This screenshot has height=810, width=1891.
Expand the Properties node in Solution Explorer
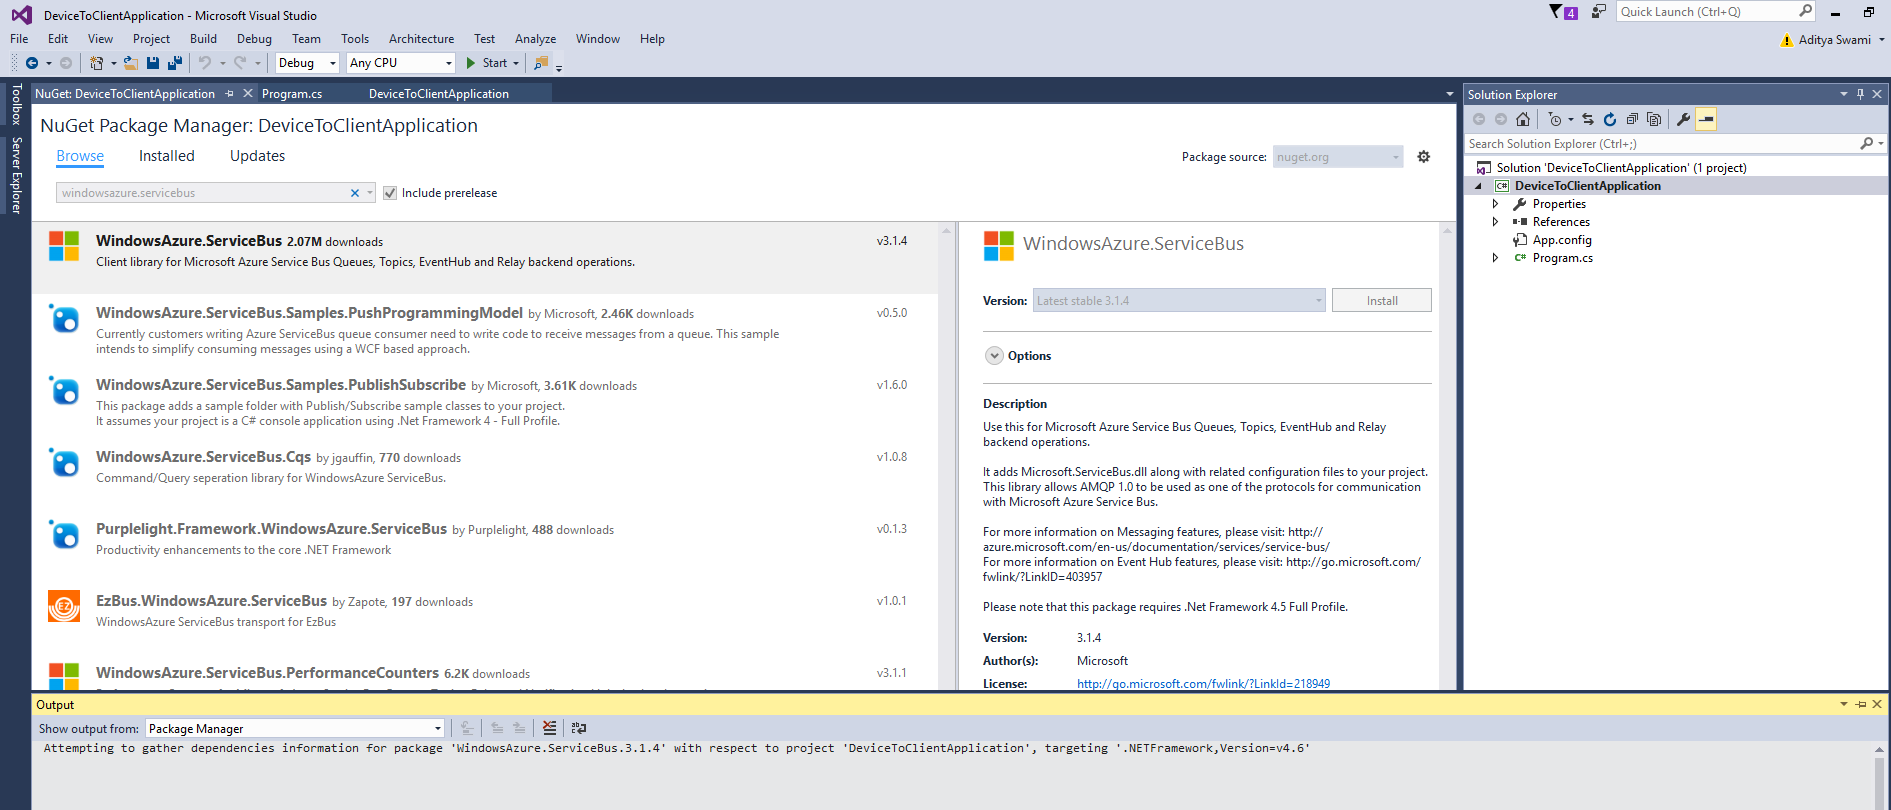click(1495, 204)
